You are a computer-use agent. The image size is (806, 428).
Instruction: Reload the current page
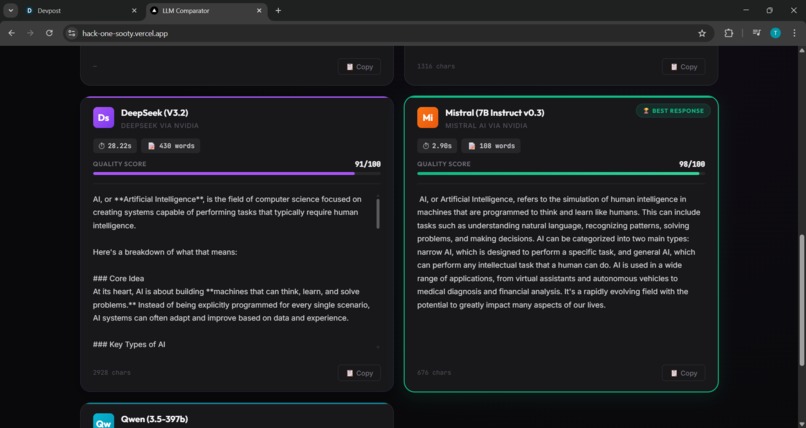click(49, 33)
